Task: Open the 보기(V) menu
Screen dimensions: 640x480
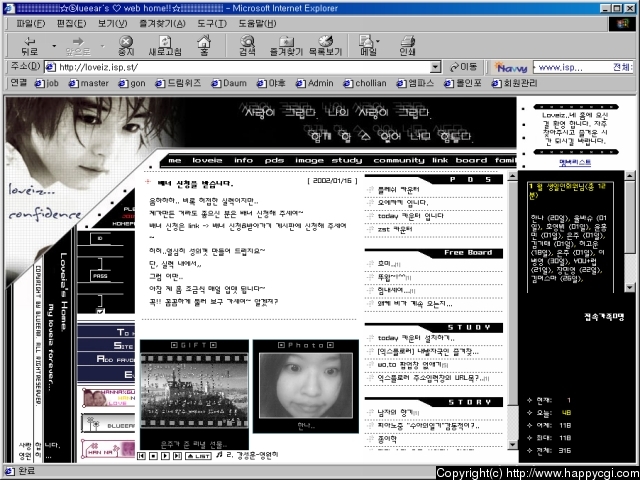Action: [112, 24]
